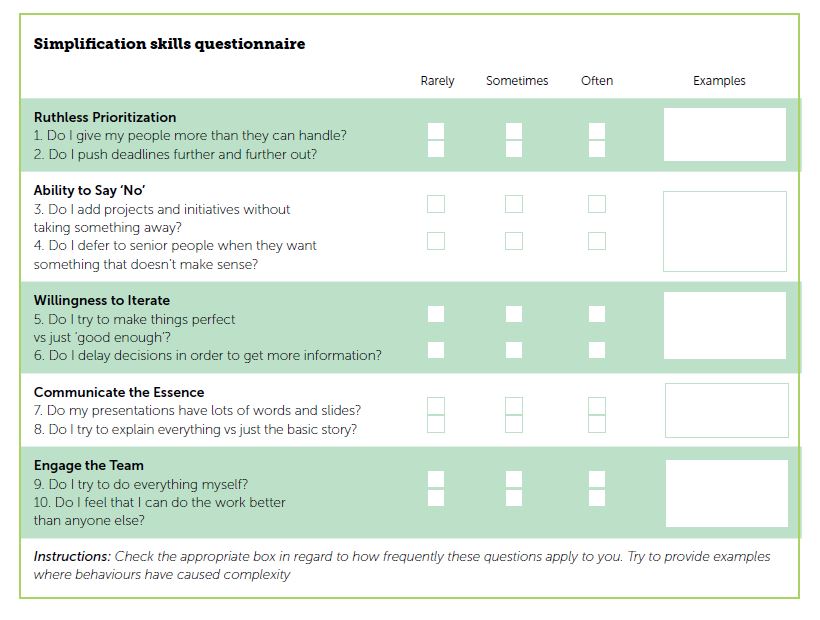
Task: Click the Communicate the Essence examples box
Action: point(726,410)
